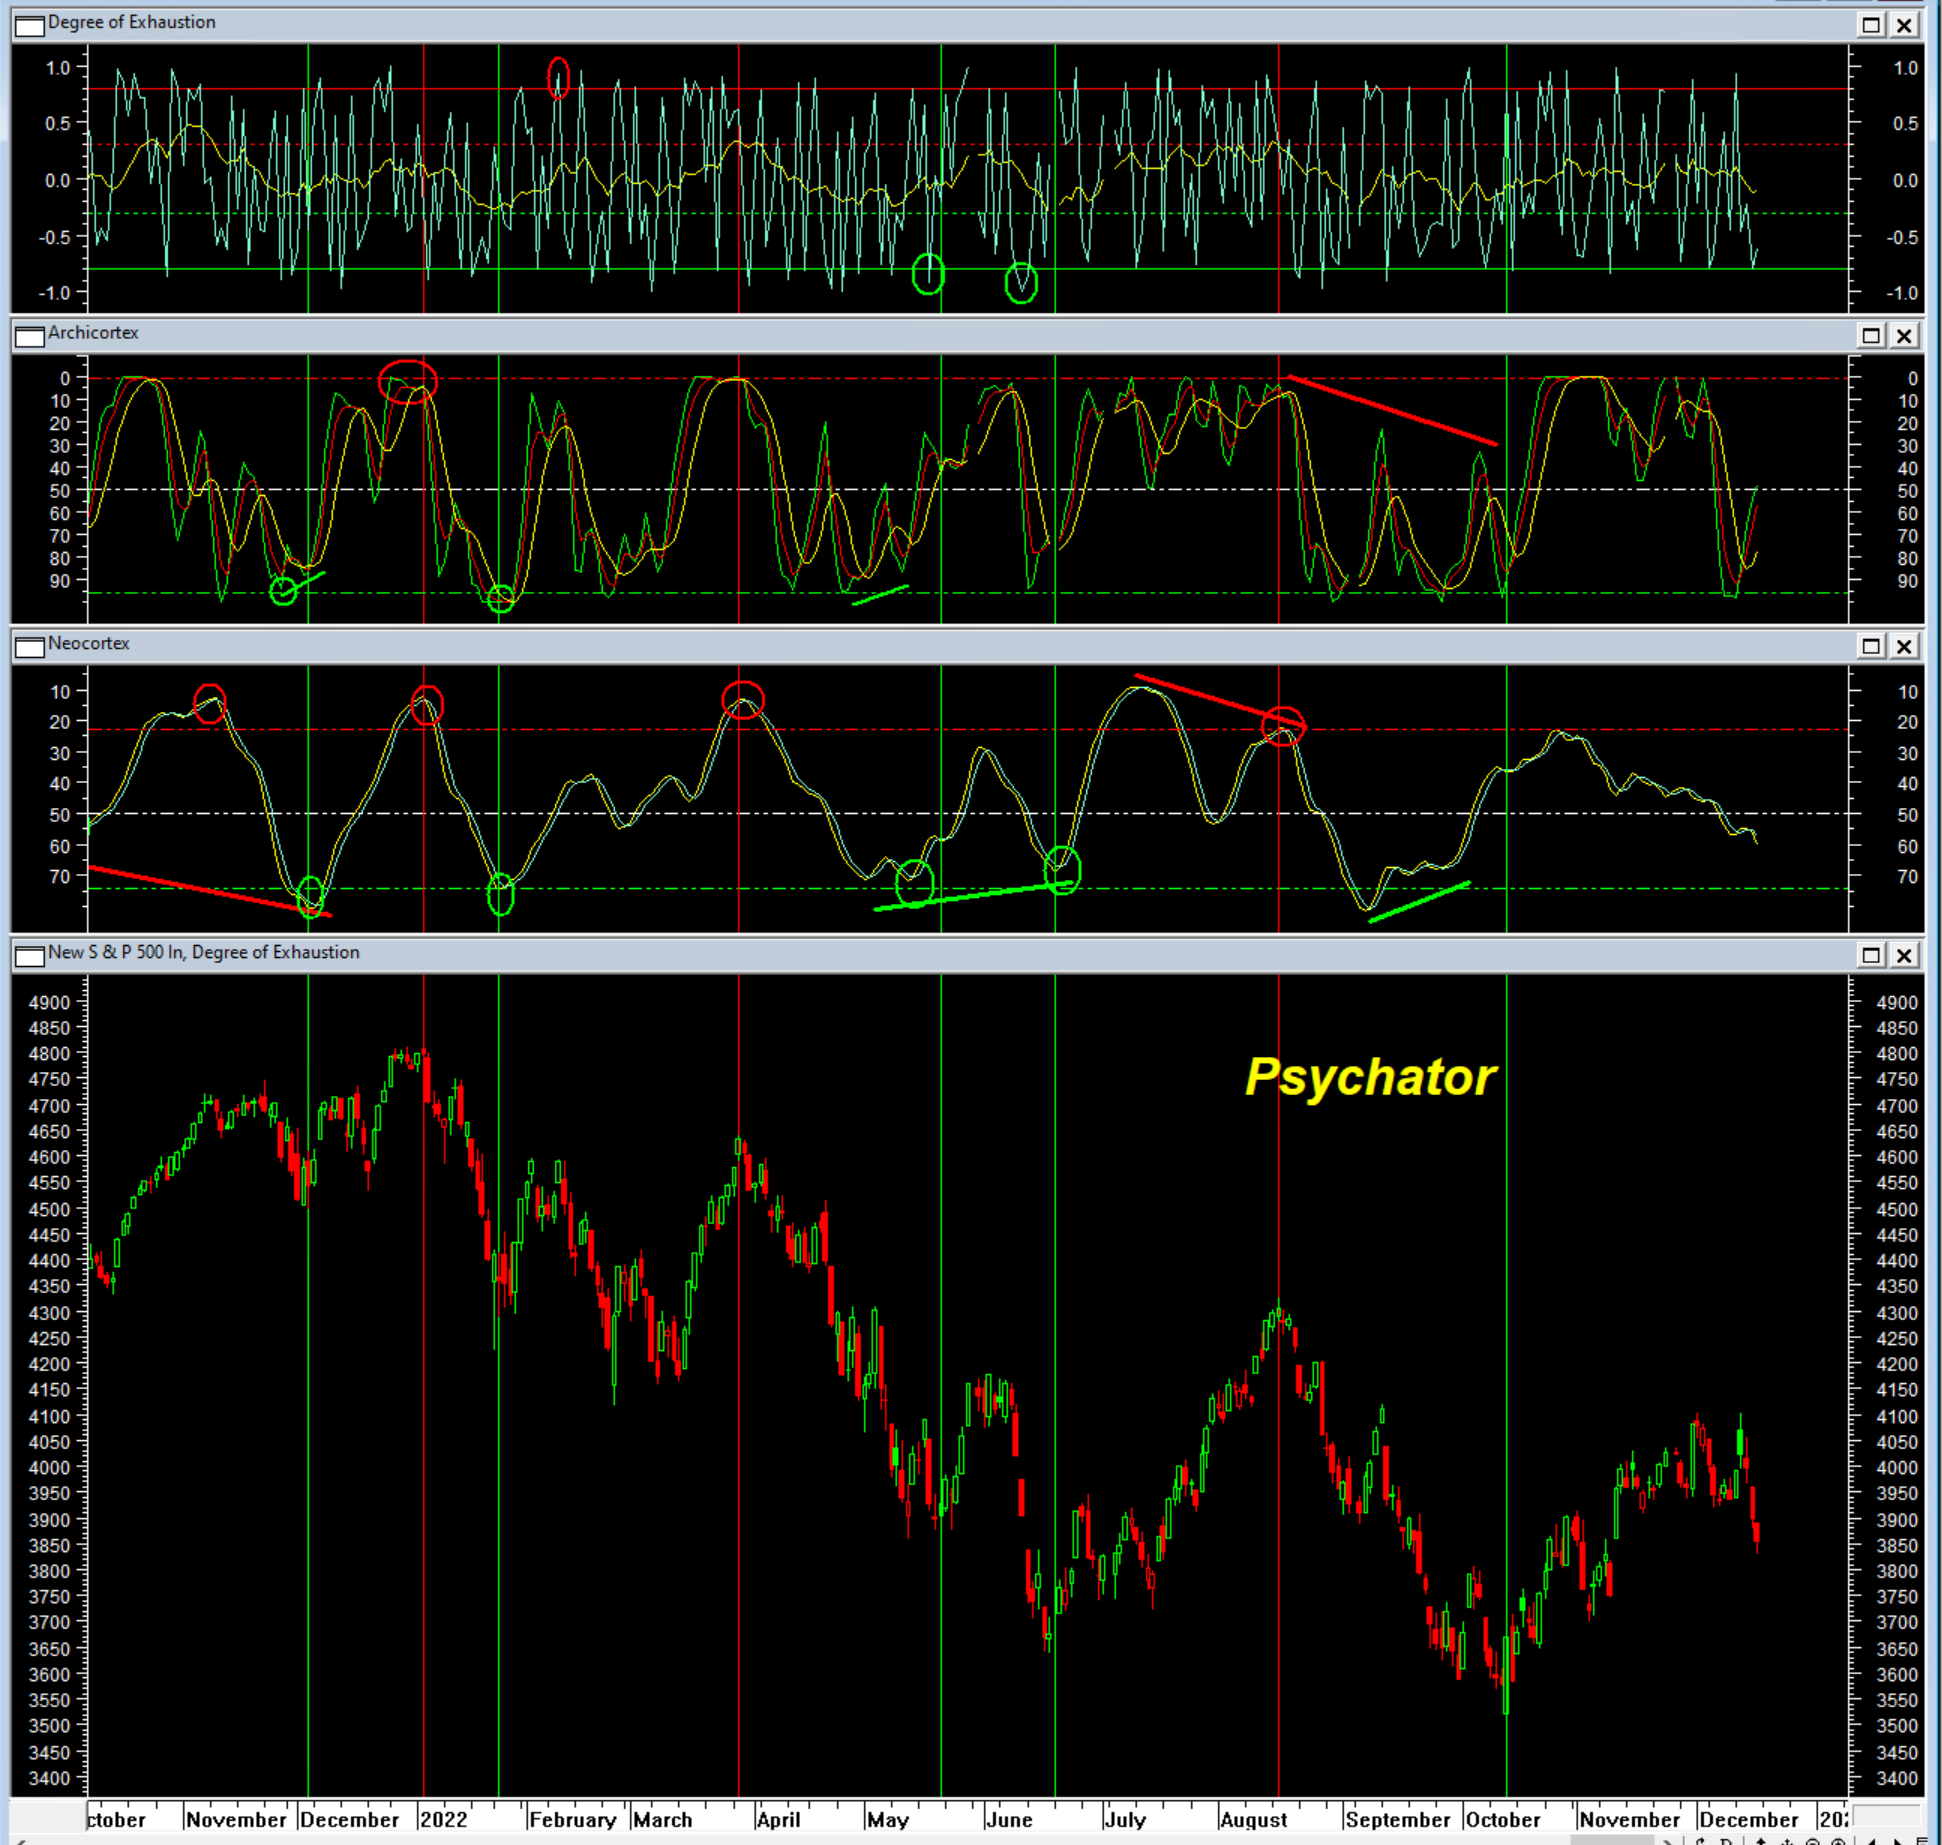Image resolution: width=1942 pixels, height=1845 pixels.
Task: Click the empty box right of date axis
Action: [x=1886, y=1816]
